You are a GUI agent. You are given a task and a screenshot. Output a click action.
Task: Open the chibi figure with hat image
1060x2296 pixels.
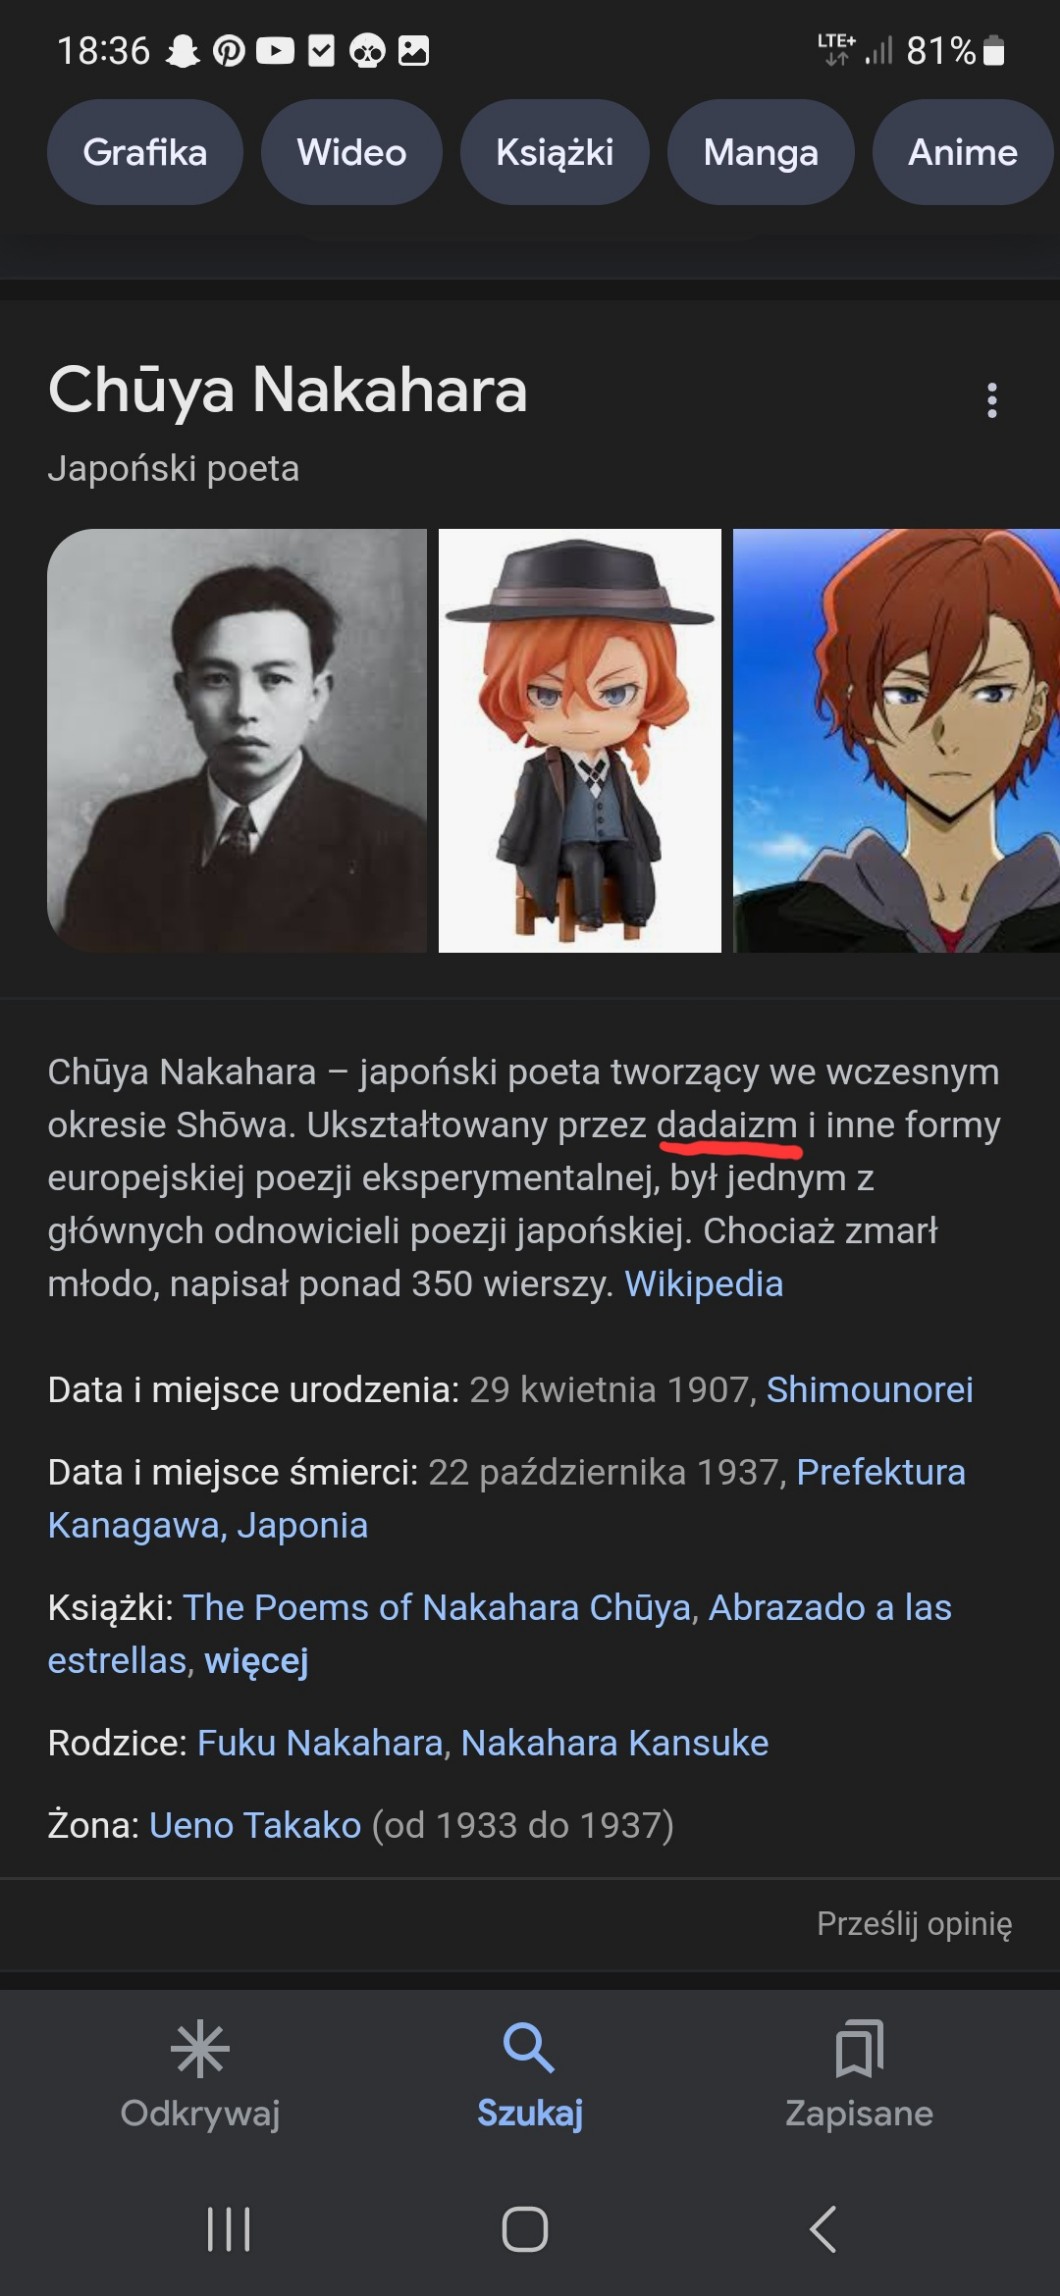coord(580,740)
